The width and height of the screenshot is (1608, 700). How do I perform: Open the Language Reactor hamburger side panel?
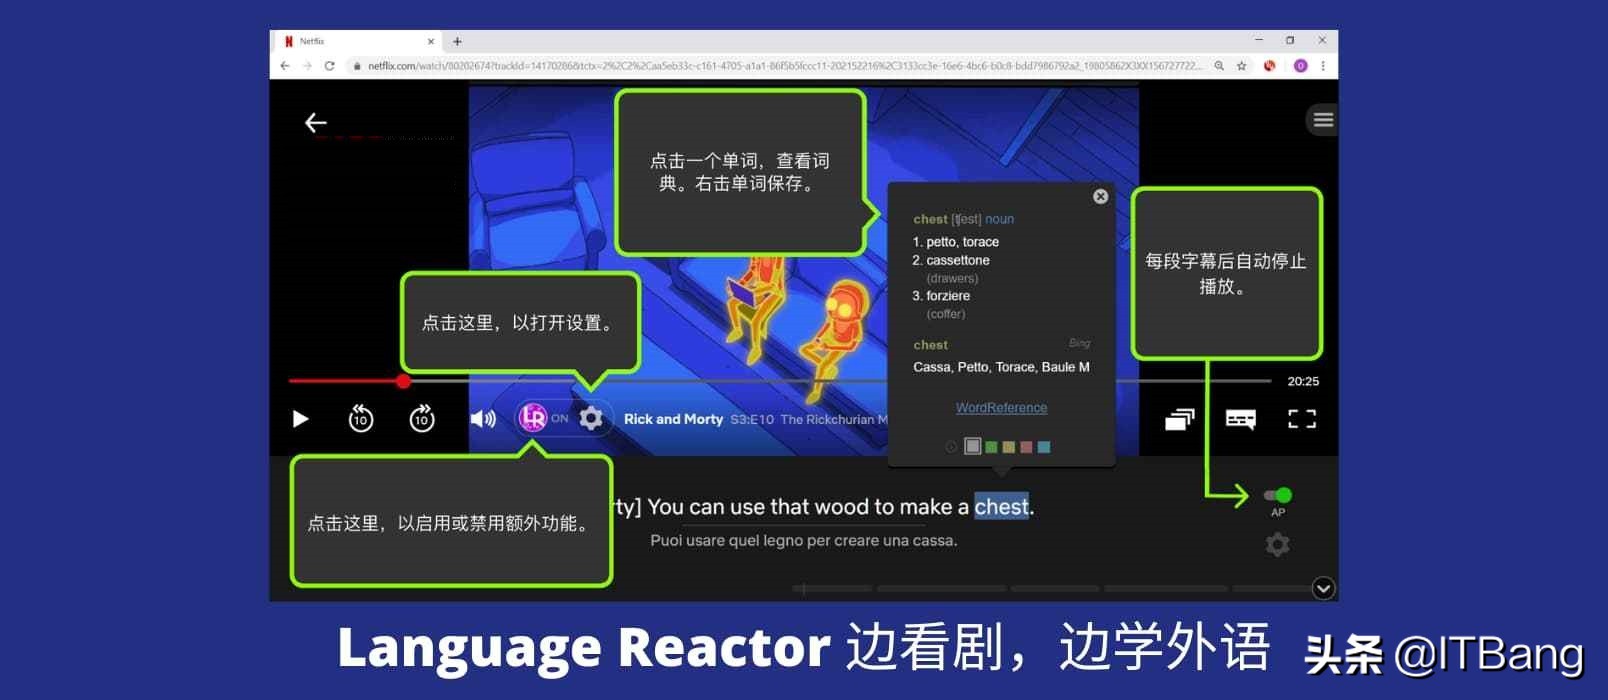coord(1323,120)
